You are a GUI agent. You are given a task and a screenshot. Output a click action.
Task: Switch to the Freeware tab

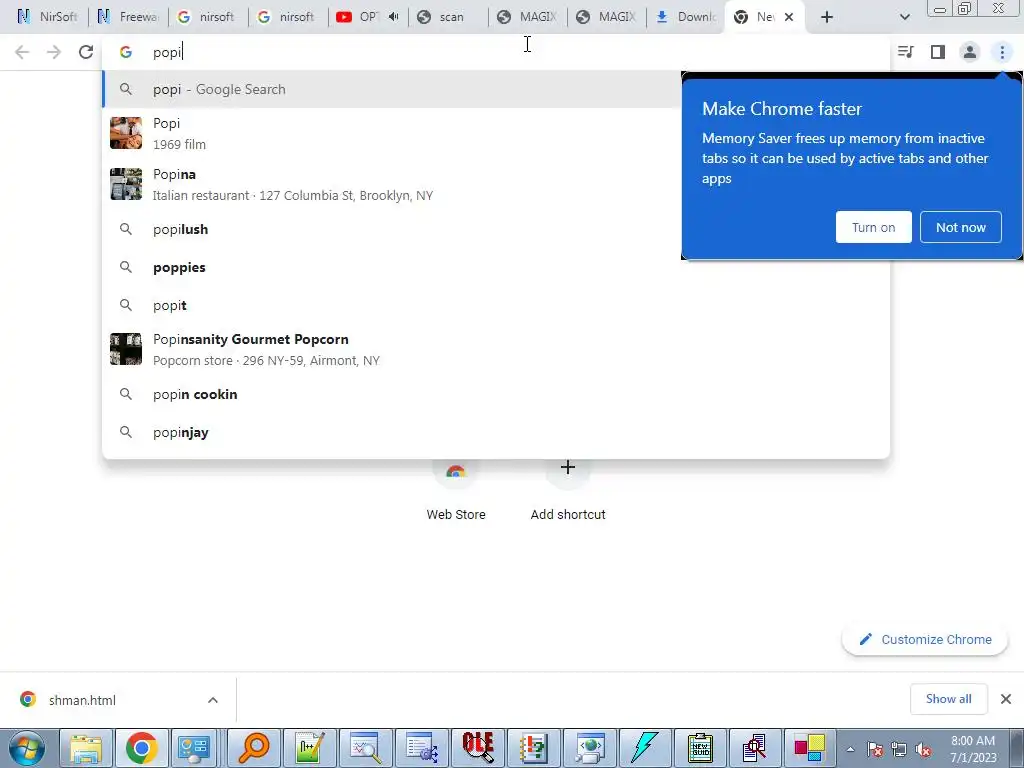point(128,17)
